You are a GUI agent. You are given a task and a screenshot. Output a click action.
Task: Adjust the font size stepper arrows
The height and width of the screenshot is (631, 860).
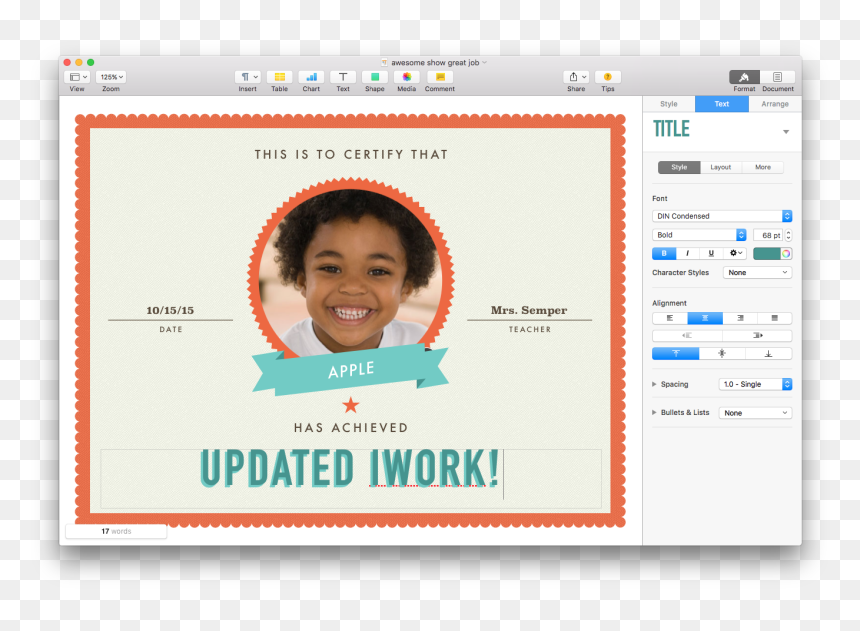pyautogui.click(x=789, y=235)
